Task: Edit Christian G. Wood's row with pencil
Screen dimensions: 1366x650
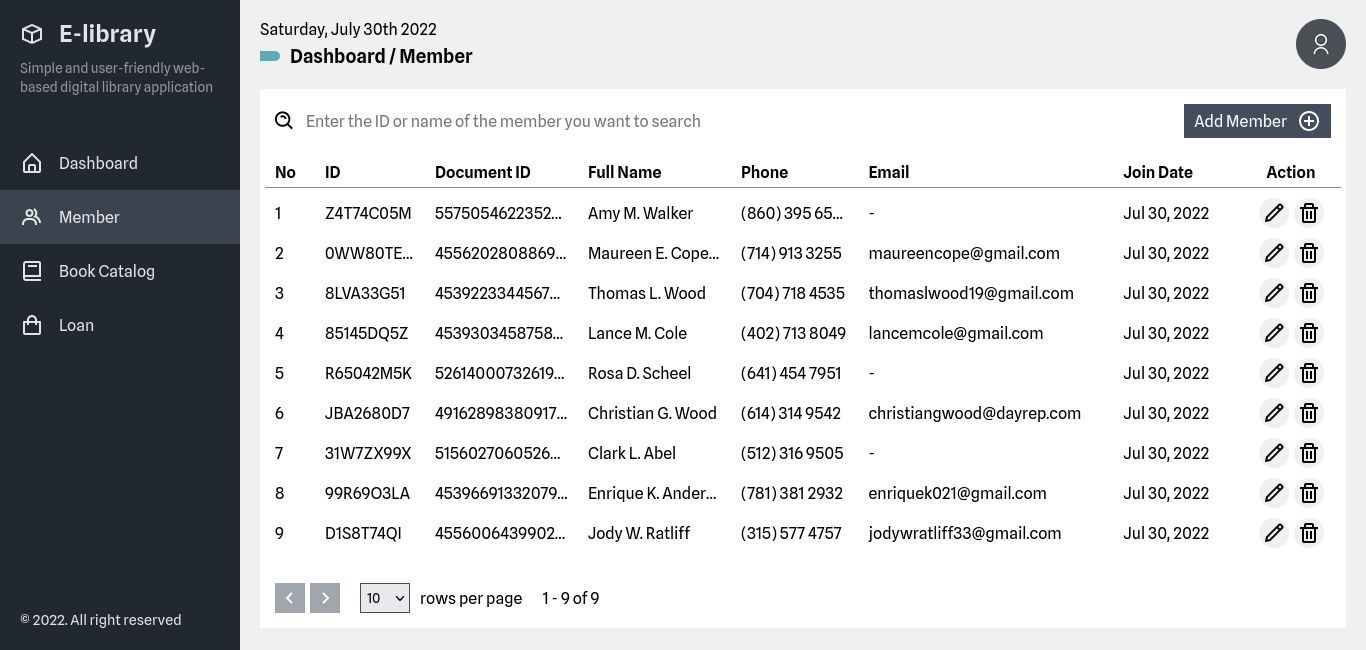Action: click(x=1274, y=413)
